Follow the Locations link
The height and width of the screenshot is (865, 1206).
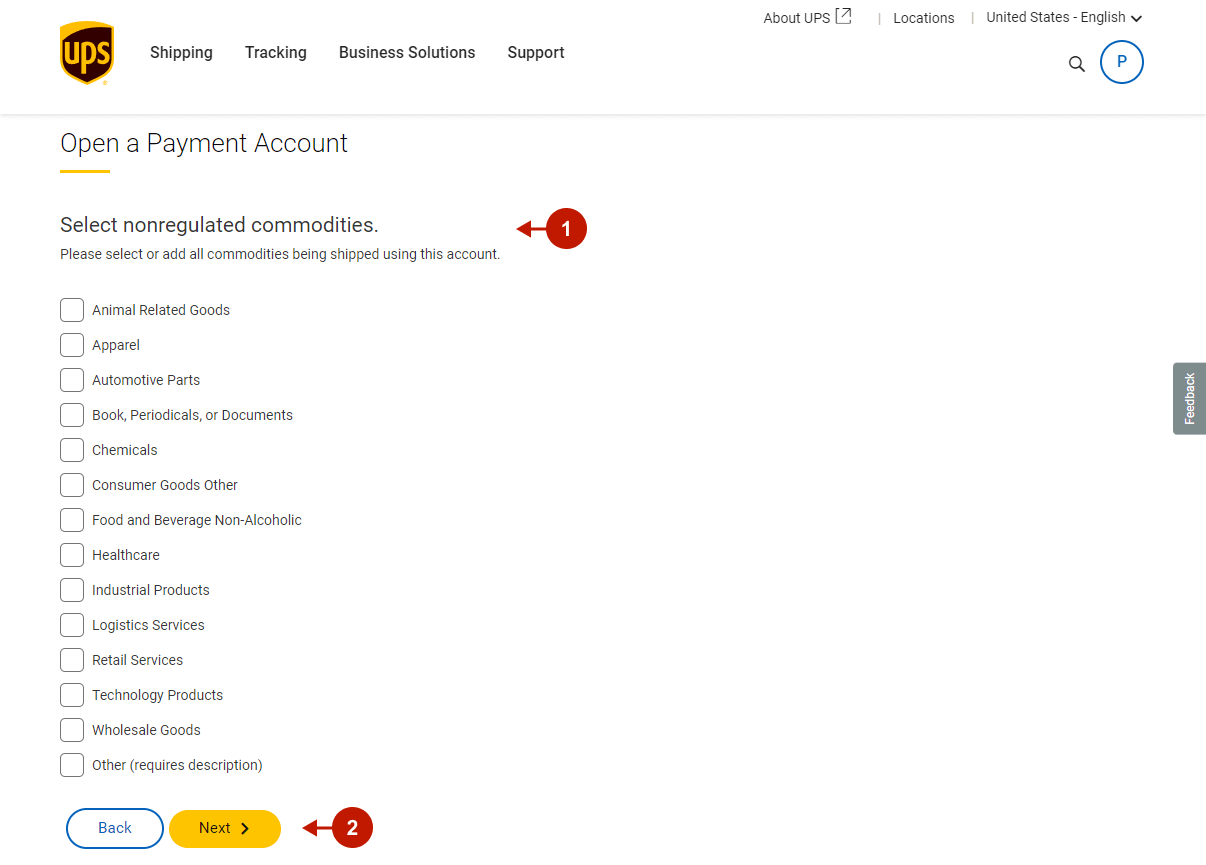pos(923,18)
